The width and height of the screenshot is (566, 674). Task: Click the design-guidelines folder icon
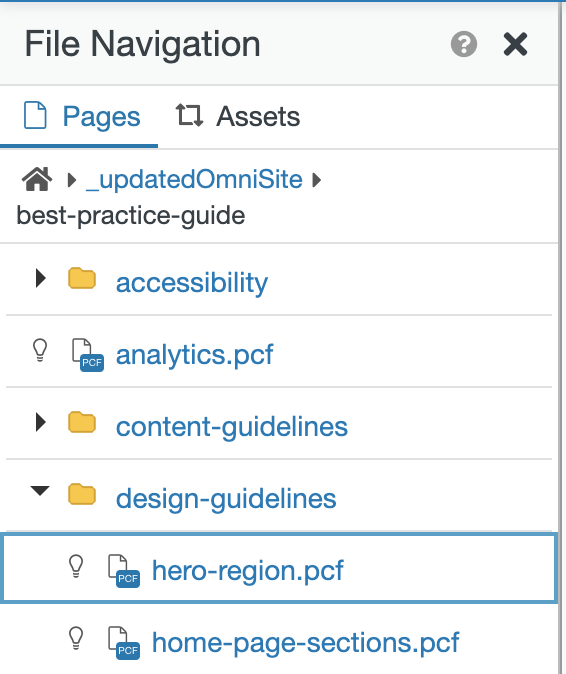[x=82, y=494]
